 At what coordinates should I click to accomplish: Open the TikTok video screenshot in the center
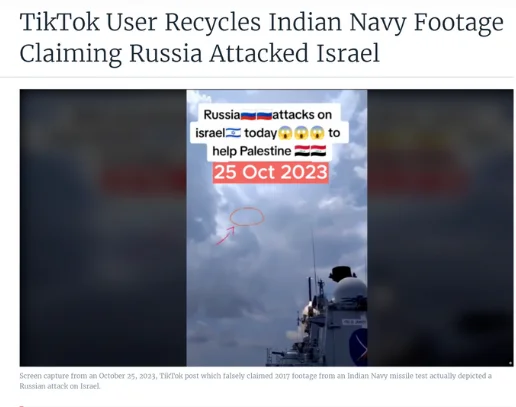click(277, 228)
